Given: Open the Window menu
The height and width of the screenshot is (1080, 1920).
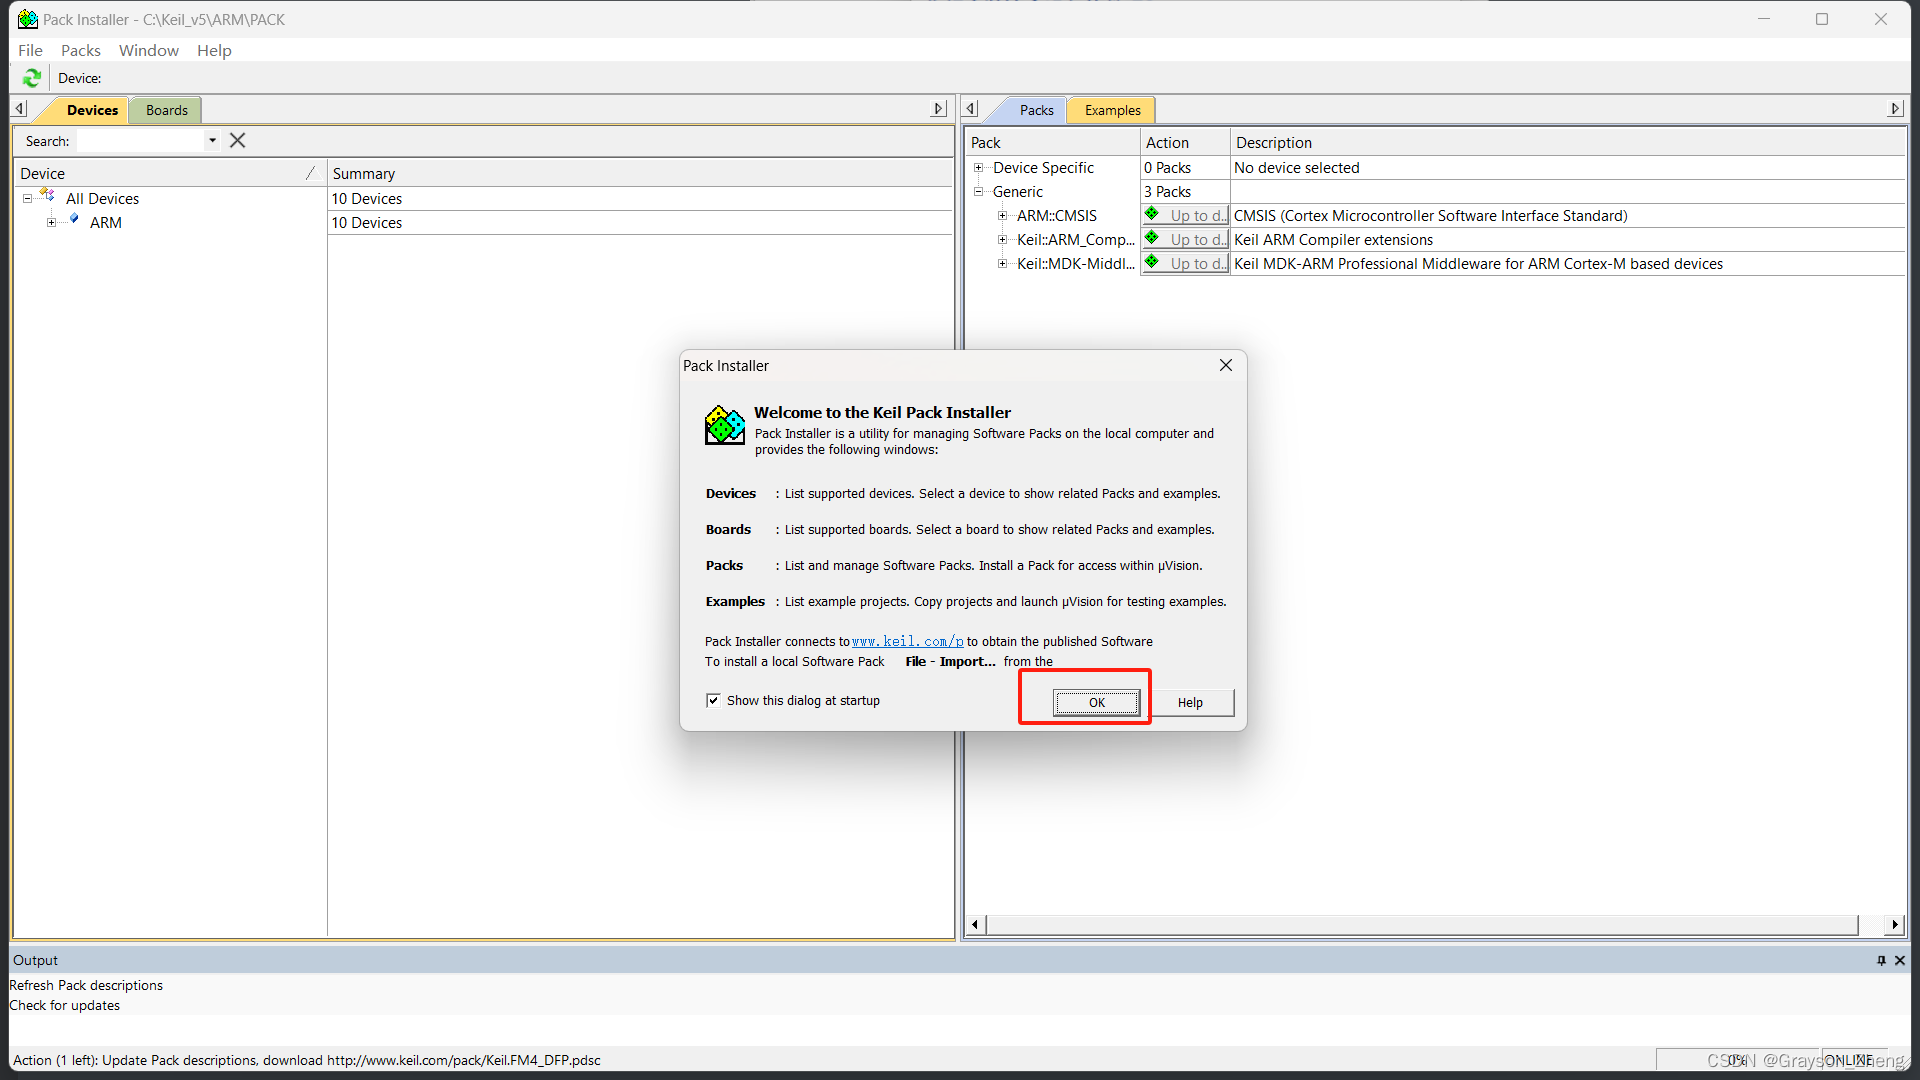Looking at the screenshot, I should [149, 50].
